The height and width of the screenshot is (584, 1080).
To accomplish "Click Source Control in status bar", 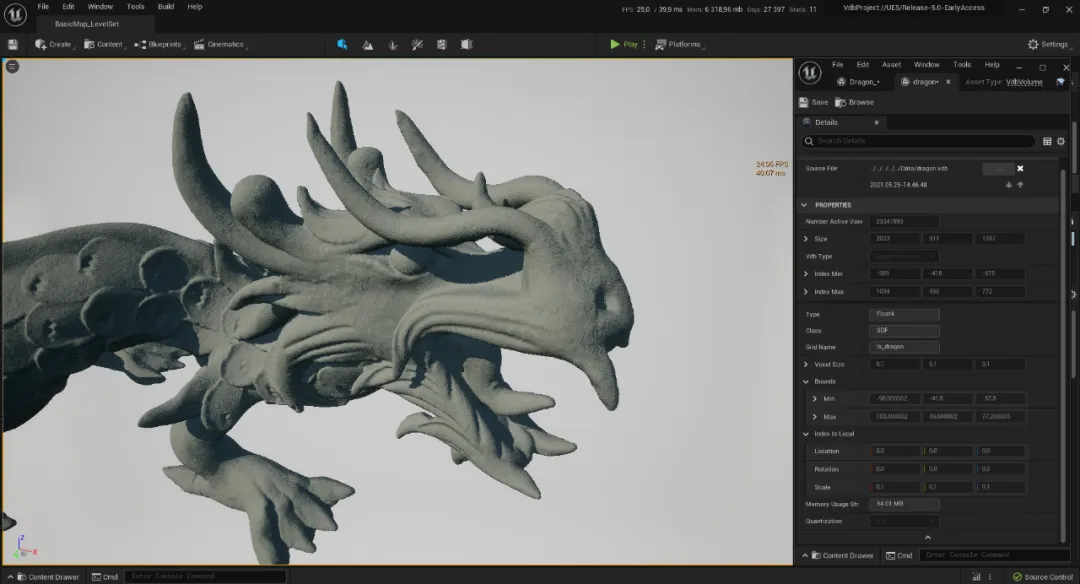I will click(x=1041, y=577).
